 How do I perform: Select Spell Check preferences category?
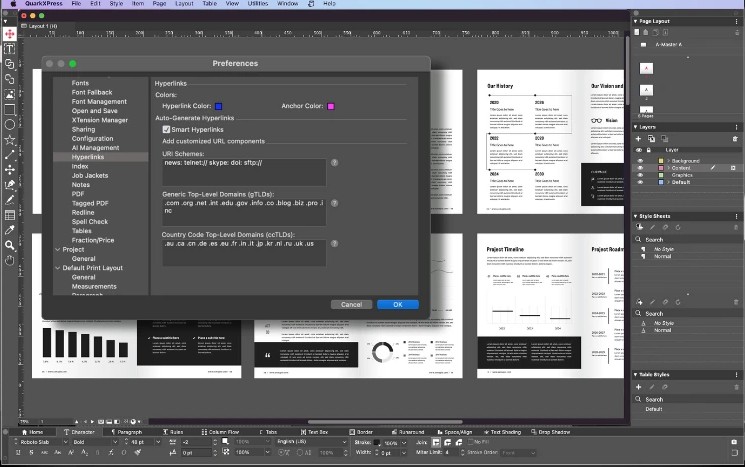click(90, 222)
